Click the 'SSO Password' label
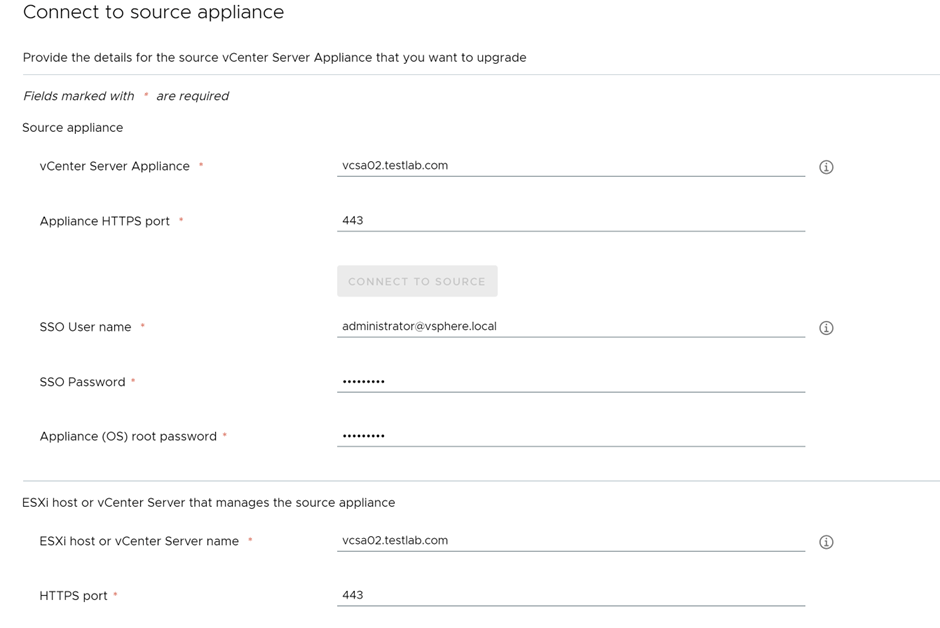The image size is (940, 628). pos(82,382)
